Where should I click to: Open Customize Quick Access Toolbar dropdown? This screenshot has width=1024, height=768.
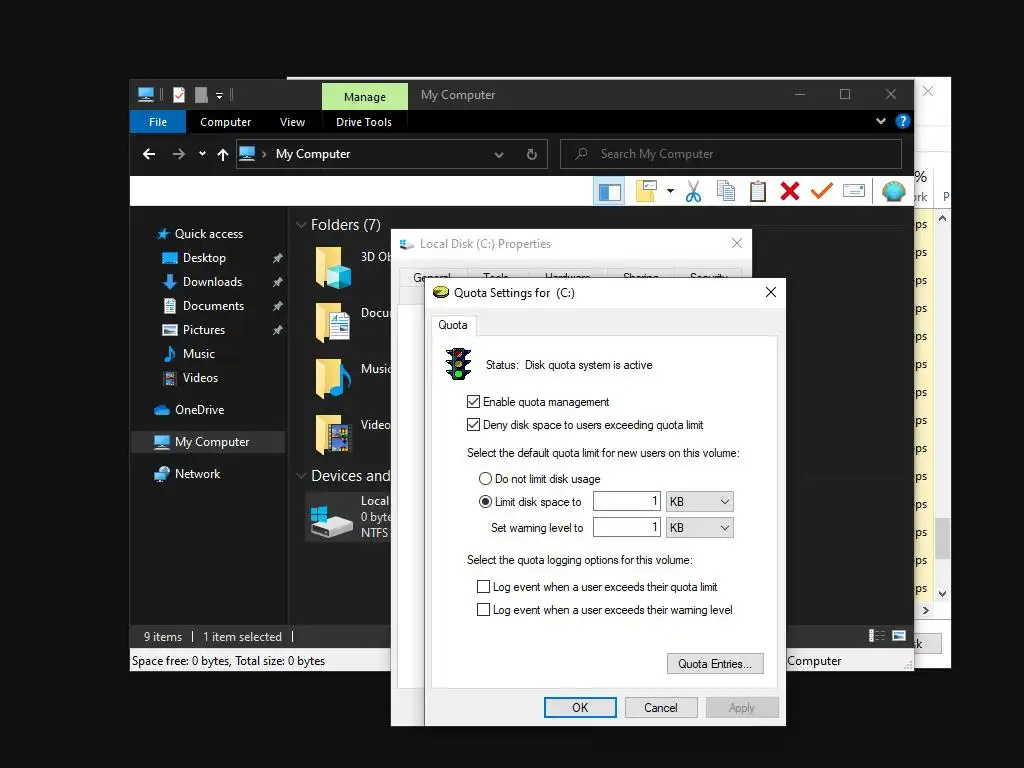pyautogui.click(x=219, y=96)
